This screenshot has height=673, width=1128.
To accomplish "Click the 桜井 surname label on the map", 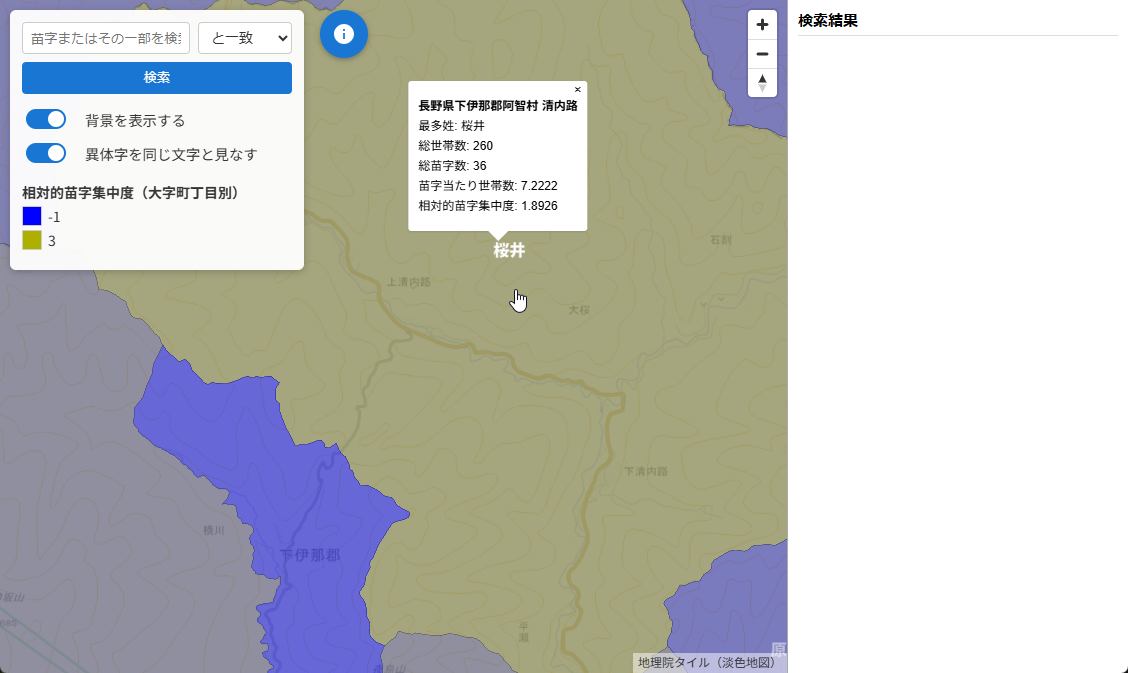I will (509, 251).
